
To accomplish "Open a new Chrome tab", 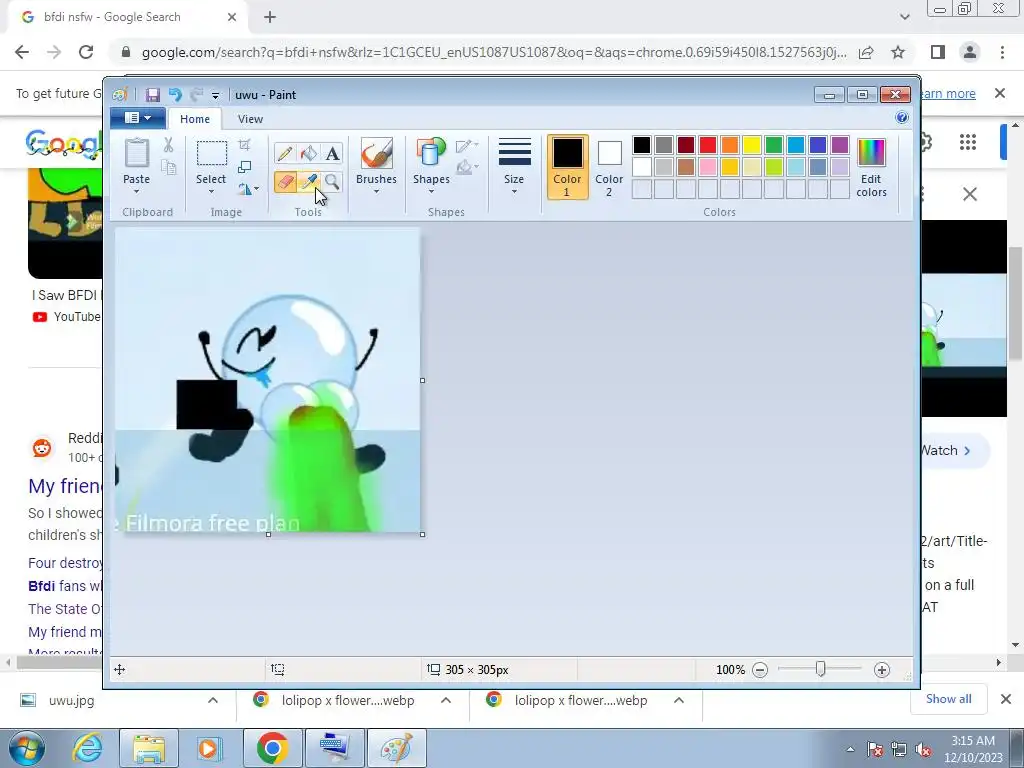I will (x=270, y=17).
